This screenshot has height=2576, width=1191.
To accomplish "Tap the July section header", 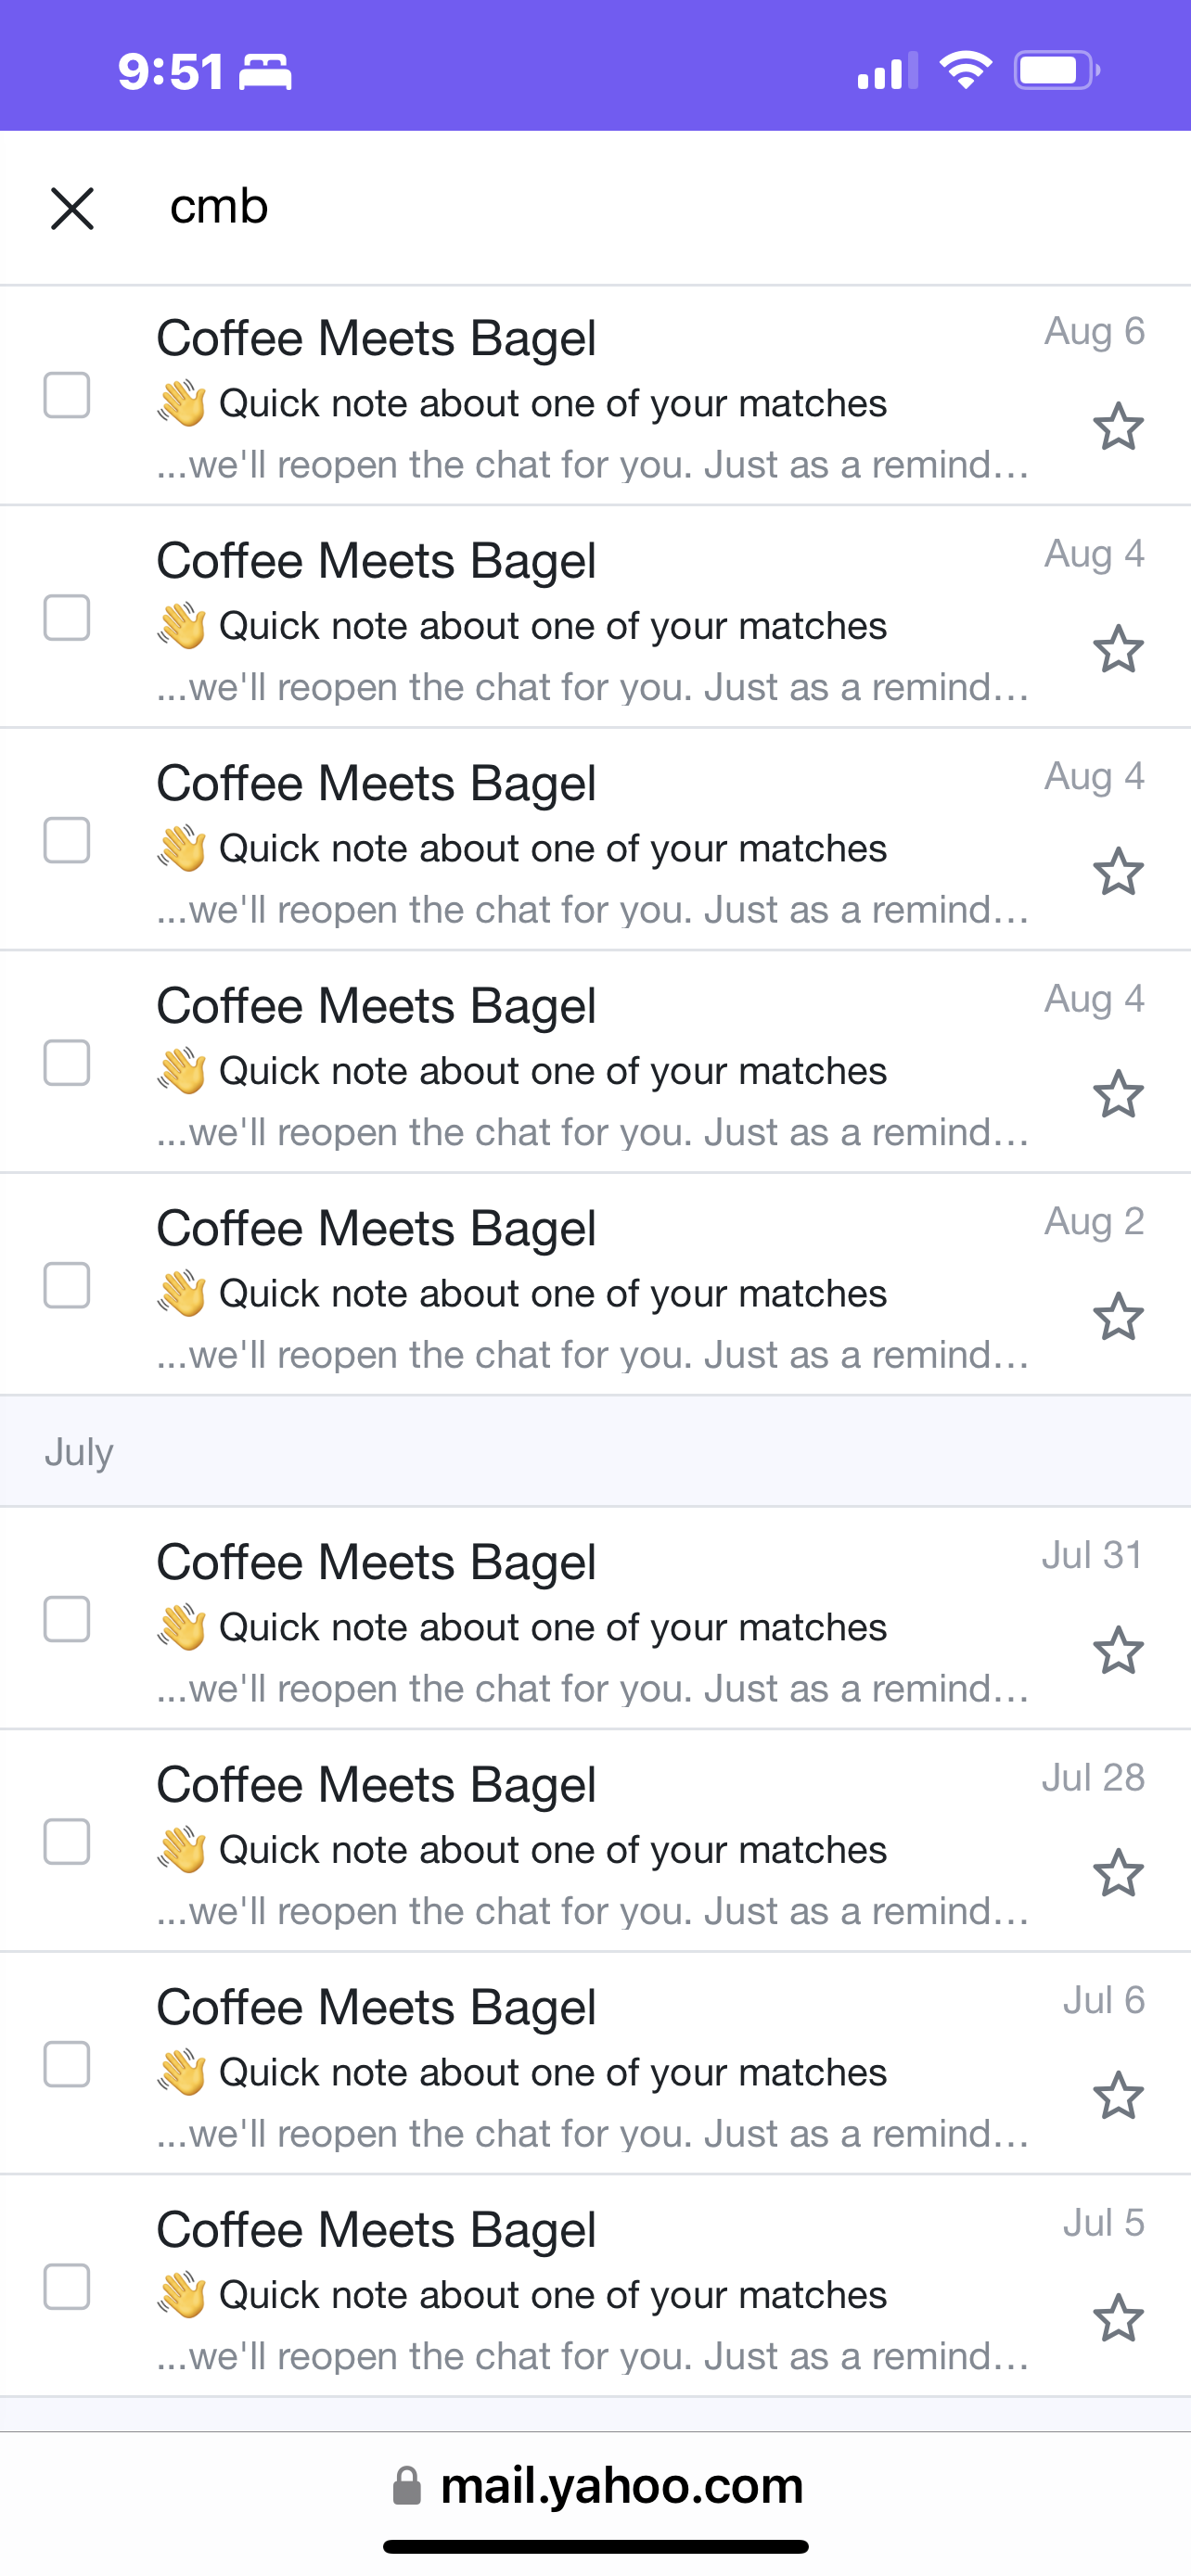I will pos(595,1452).
